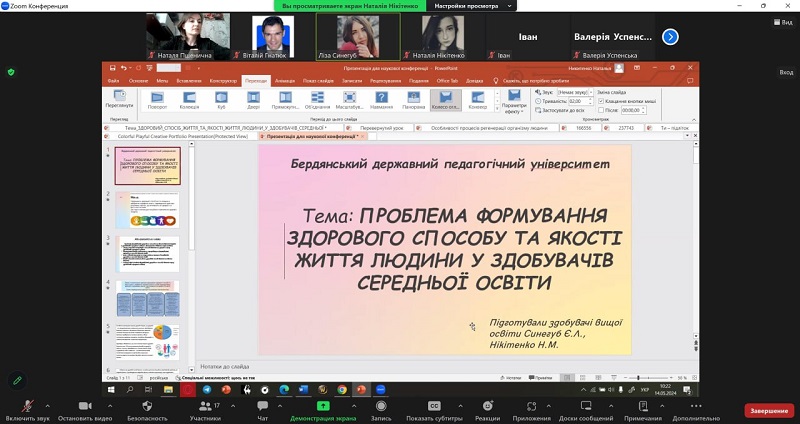Click transition duration field '02,00'
The height and width of the screenshot is (424, 800).
(581, 101)
